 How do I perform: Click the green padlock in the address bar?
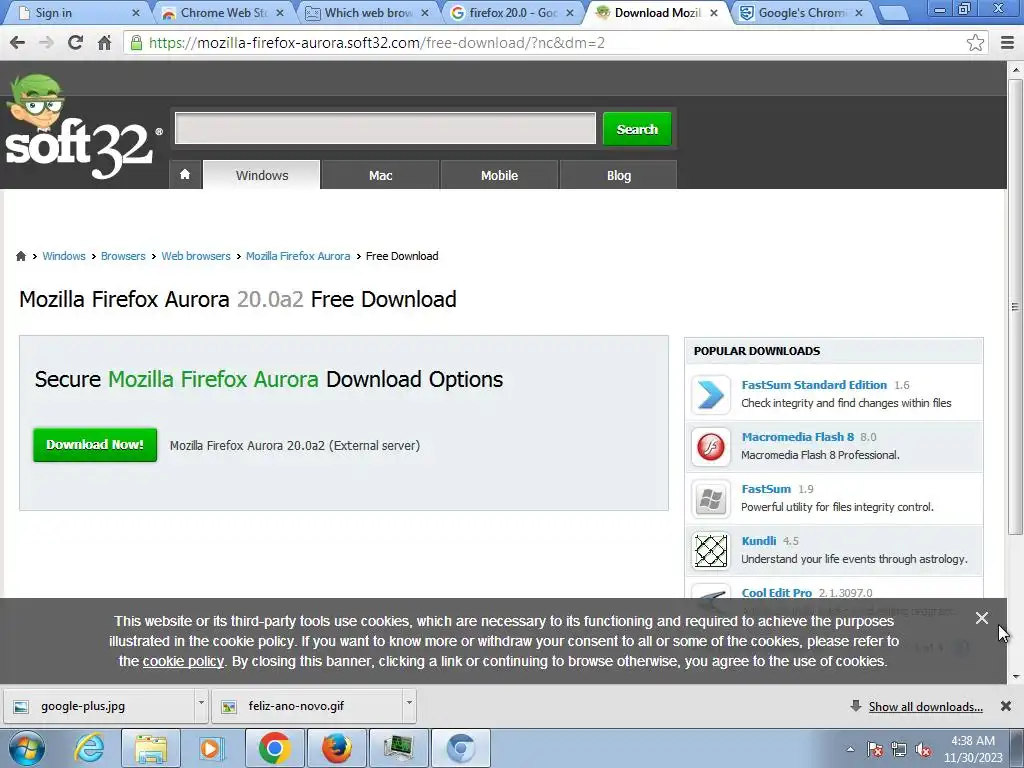point(136,43)
